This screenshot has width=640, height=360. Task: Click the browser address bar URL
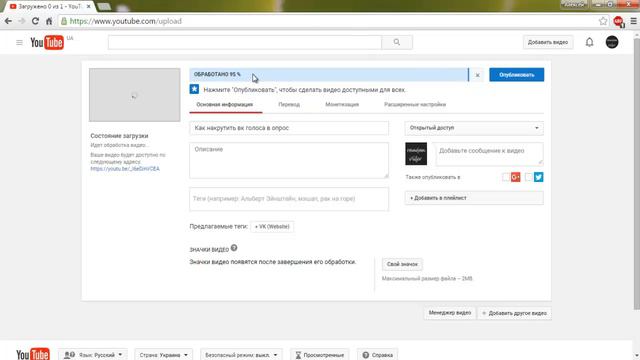point(126,21)
